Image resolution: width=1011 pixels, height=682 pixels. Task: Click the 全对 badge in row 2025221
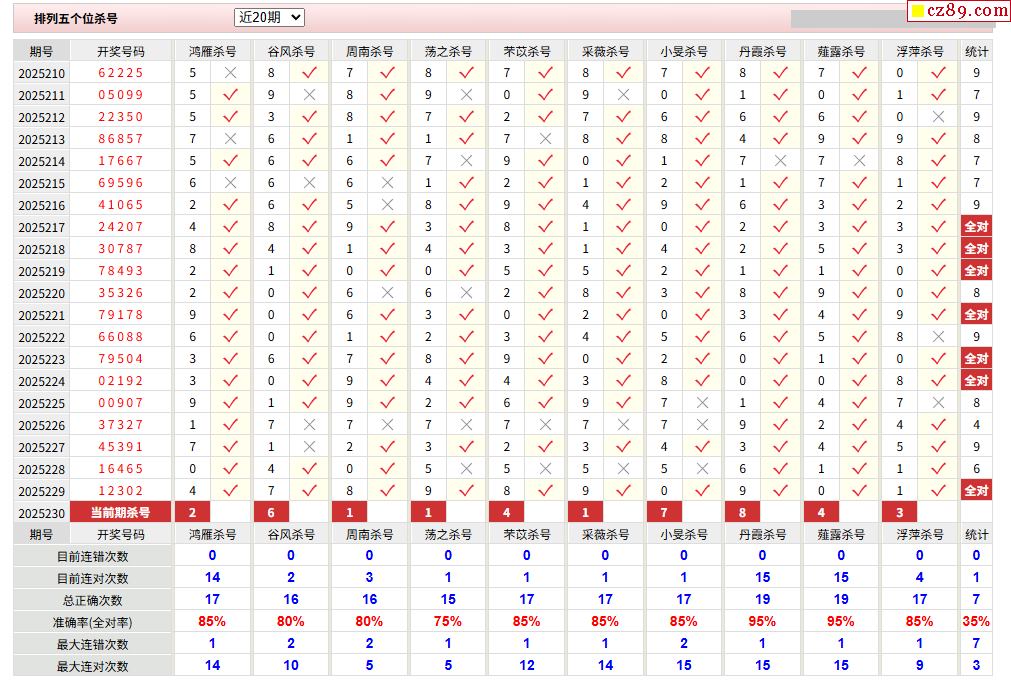tap(976, 315)
